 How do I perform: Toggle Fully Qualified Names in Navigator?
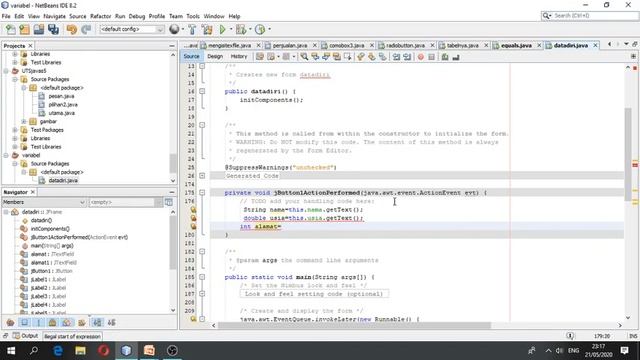(x=81, y=322)
